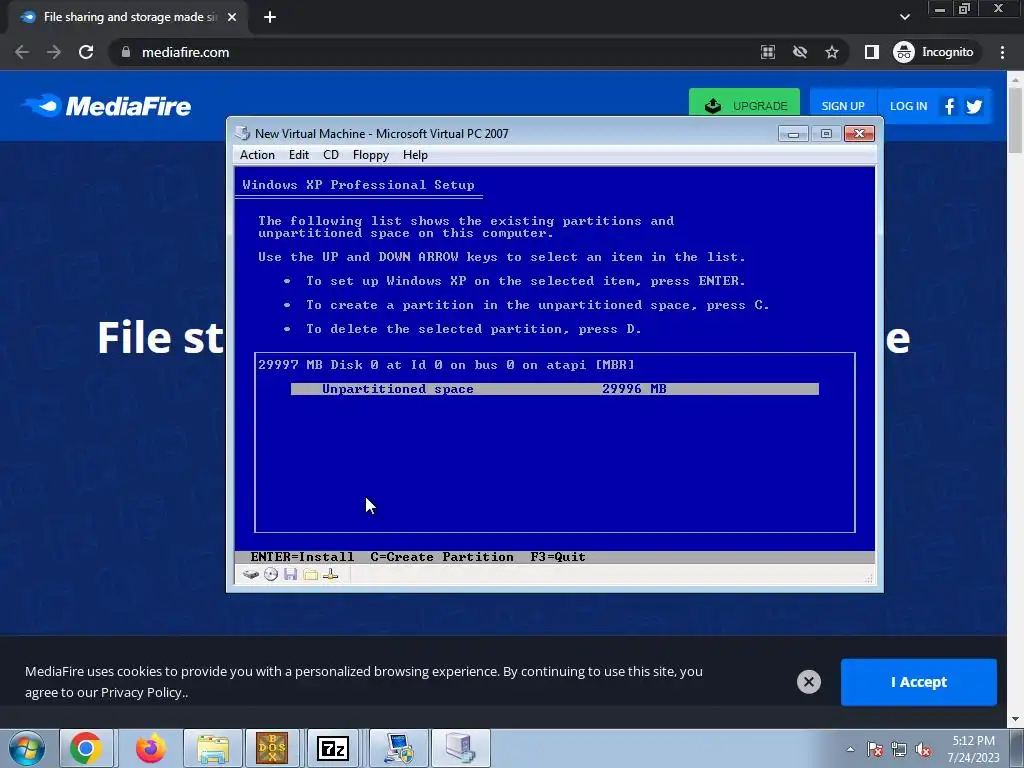This screenshot has height=768, width=1024.
Task: Click the shared folder status icon in Virtual PC
Action: coord(310,575)
